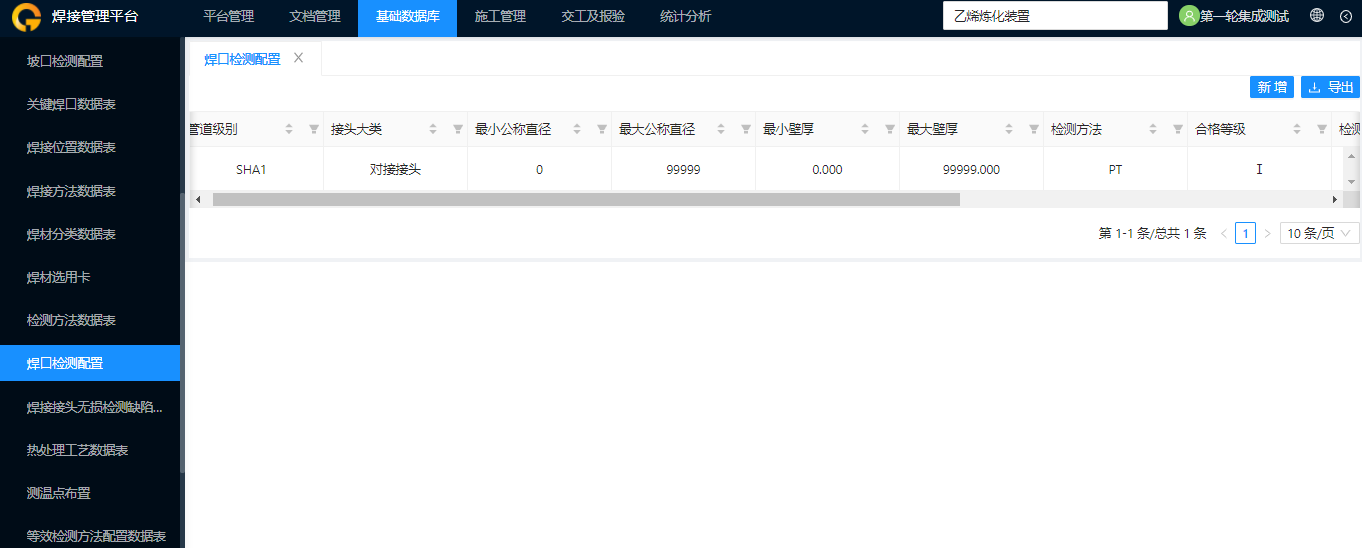Click the table vertical scrollbar down arrow
This screenshot has height=548, width=1362.
1352,182
